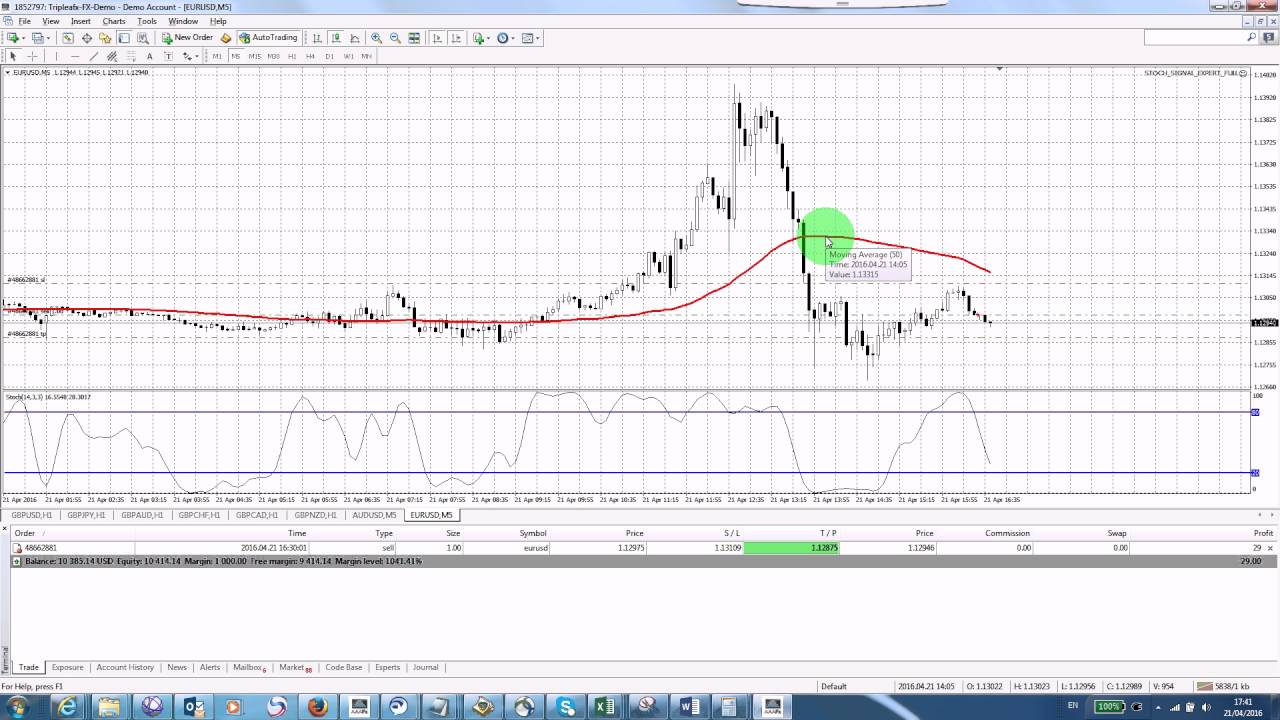Switch to M15 timeframe
The width and height of the screenshot is (1280, 720).
[254, 56]
